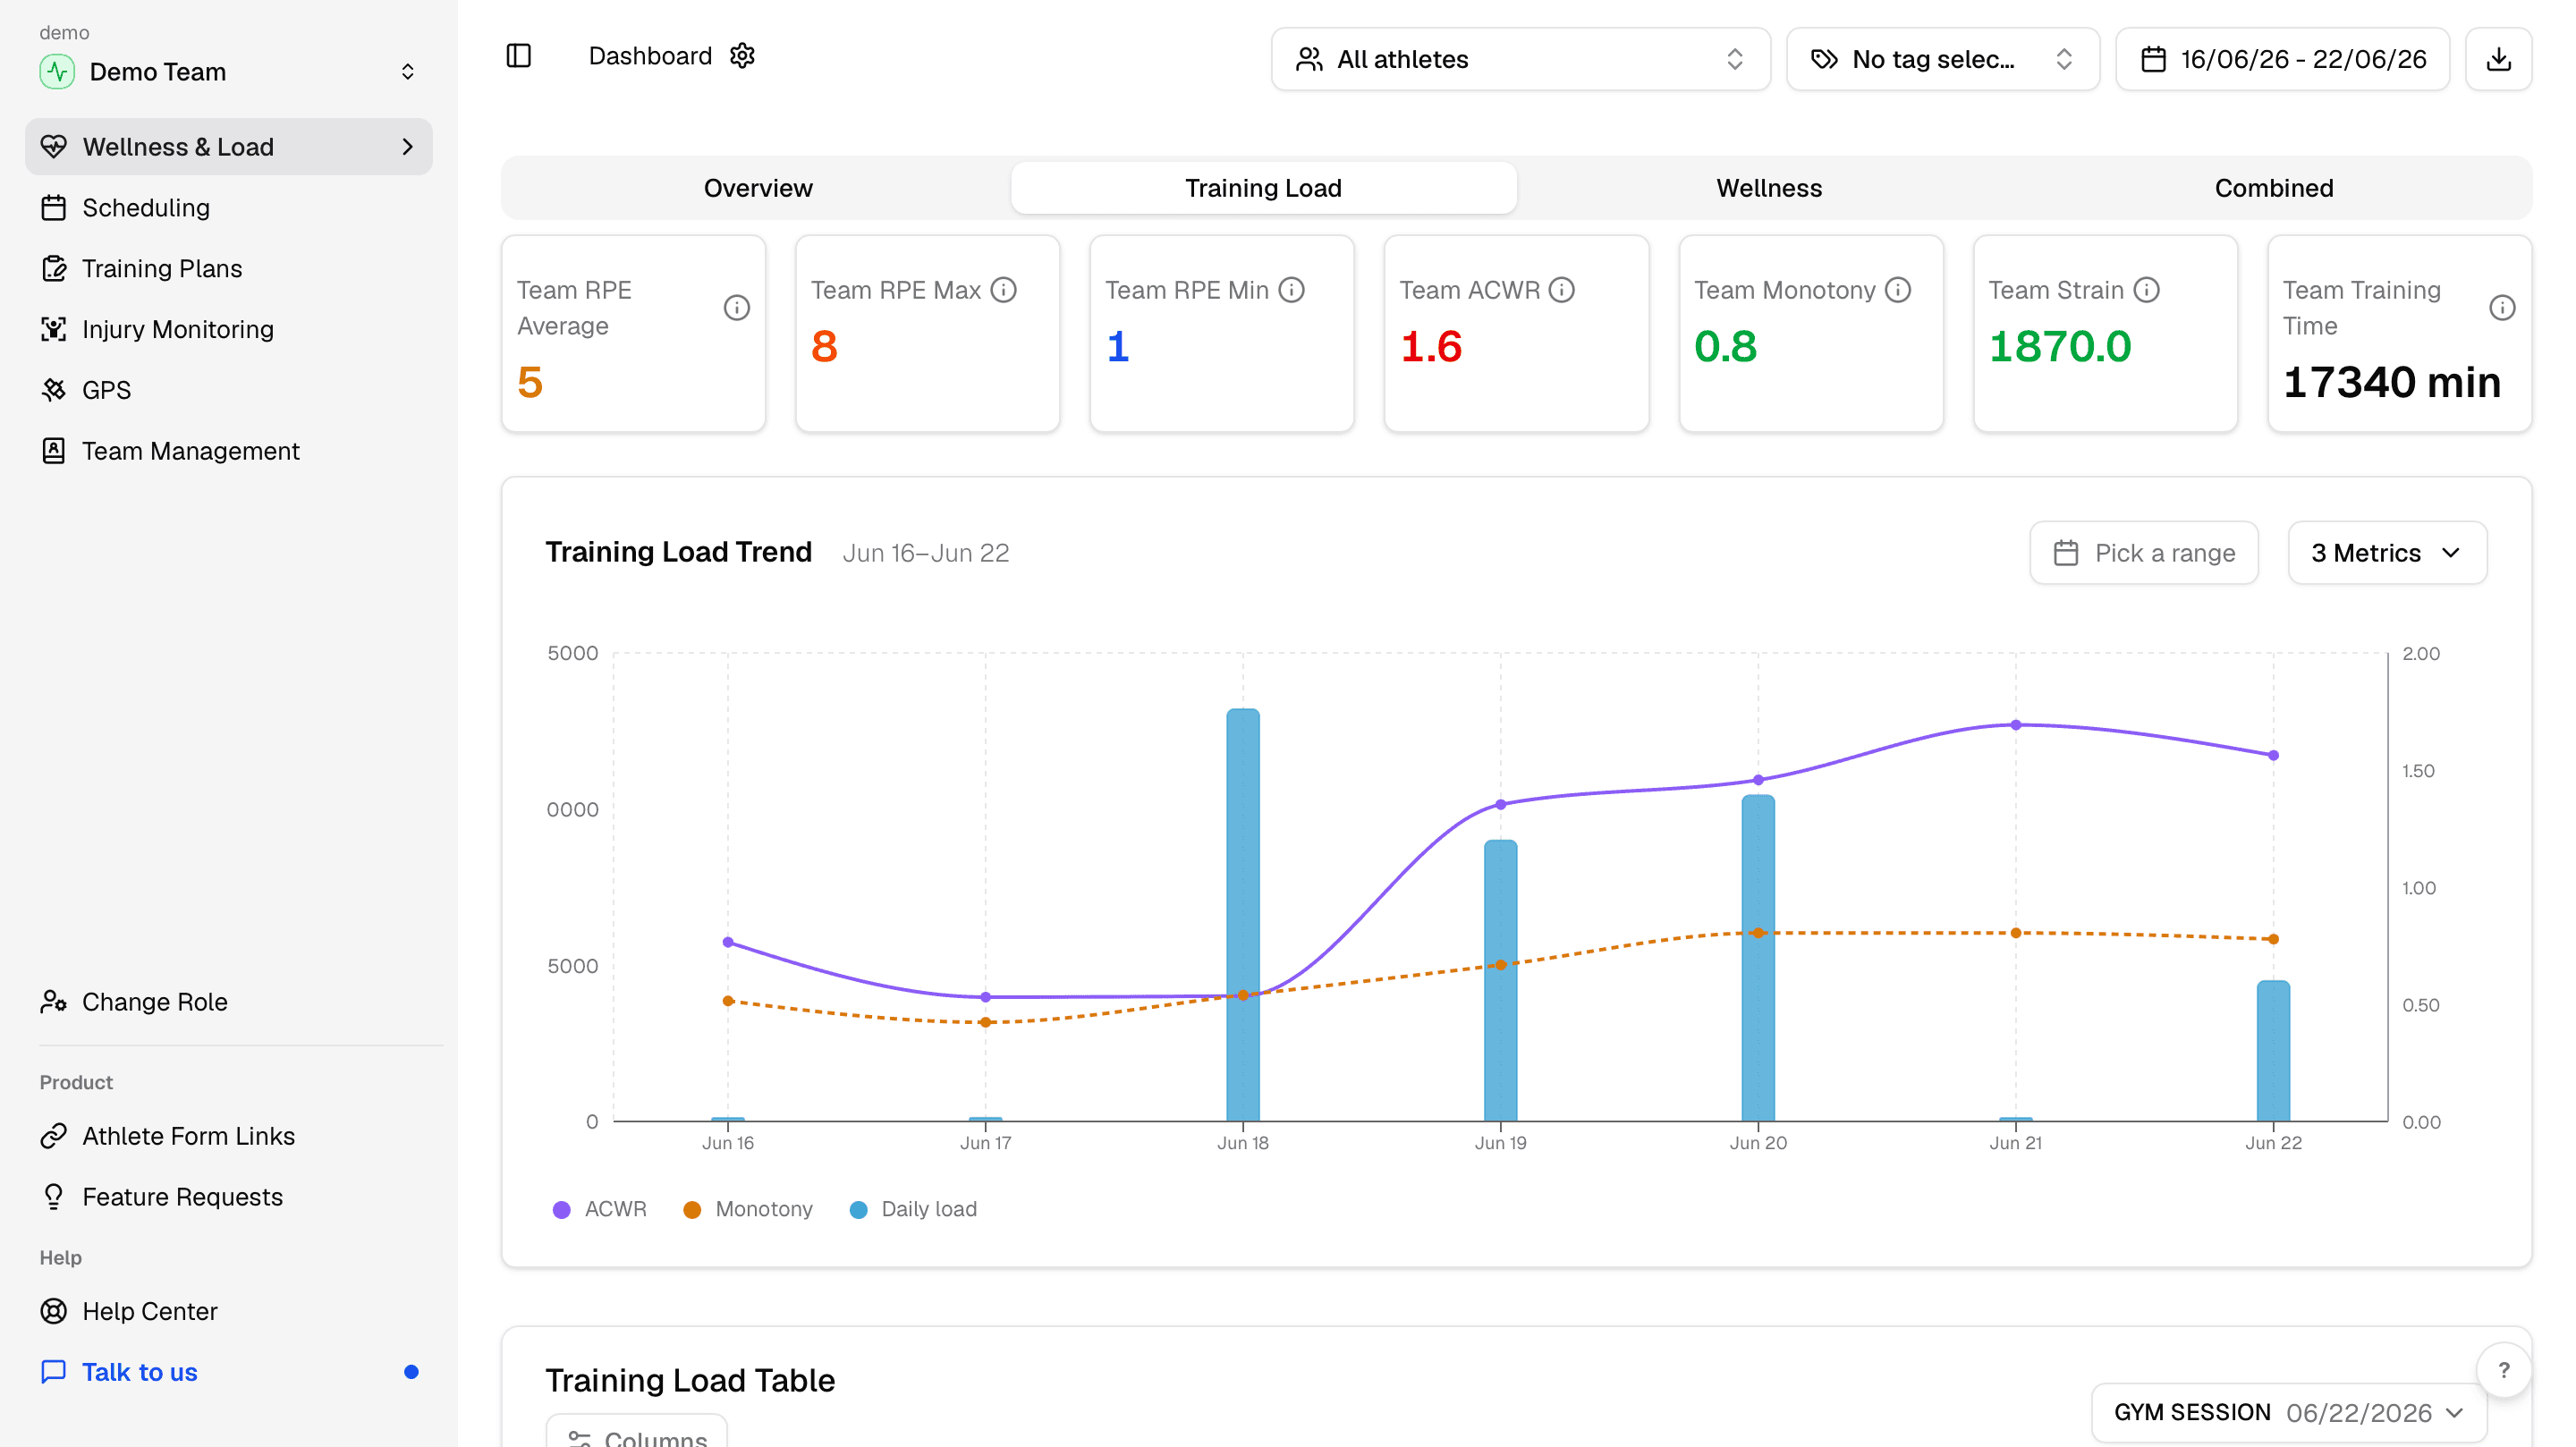Switch to the Combined tab
Viewport: 2576px width, 1447px height.
pos(2274,188)
